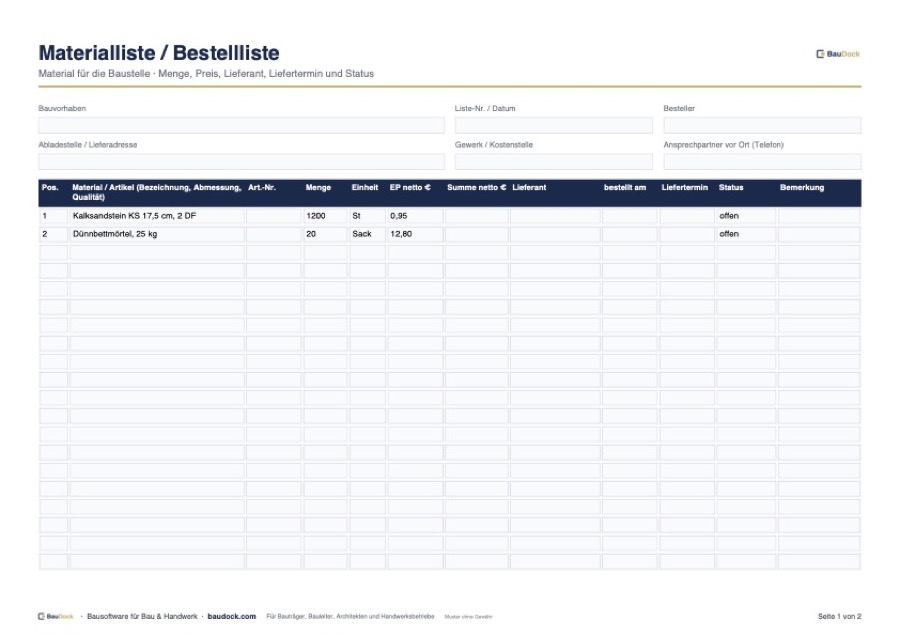Click the BauDock logo in the footer
Screen dimensions: 900x636
56,616
